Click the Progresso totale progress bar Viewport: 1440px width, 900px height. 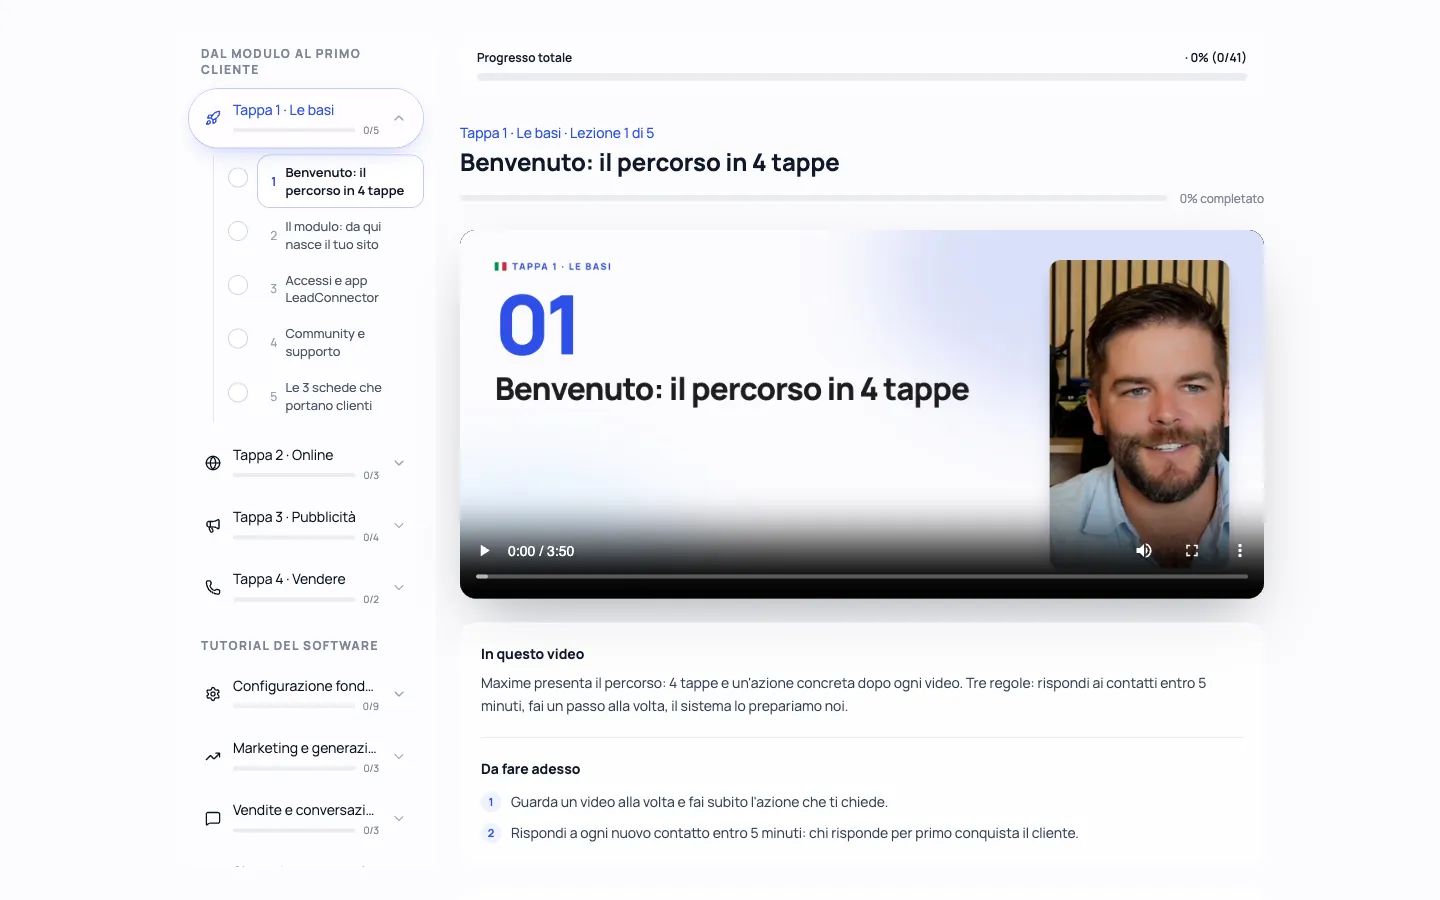pos(862,77)
